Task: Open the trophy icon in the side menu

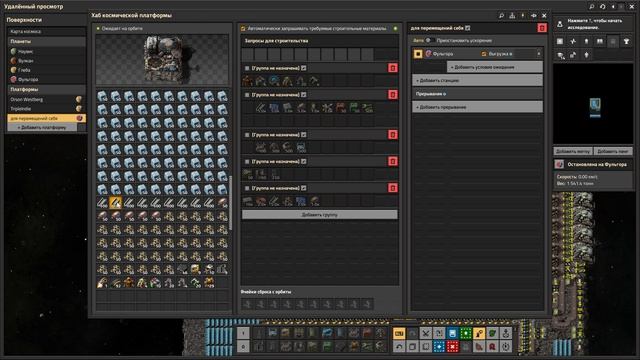Action: tap(626, 42)
